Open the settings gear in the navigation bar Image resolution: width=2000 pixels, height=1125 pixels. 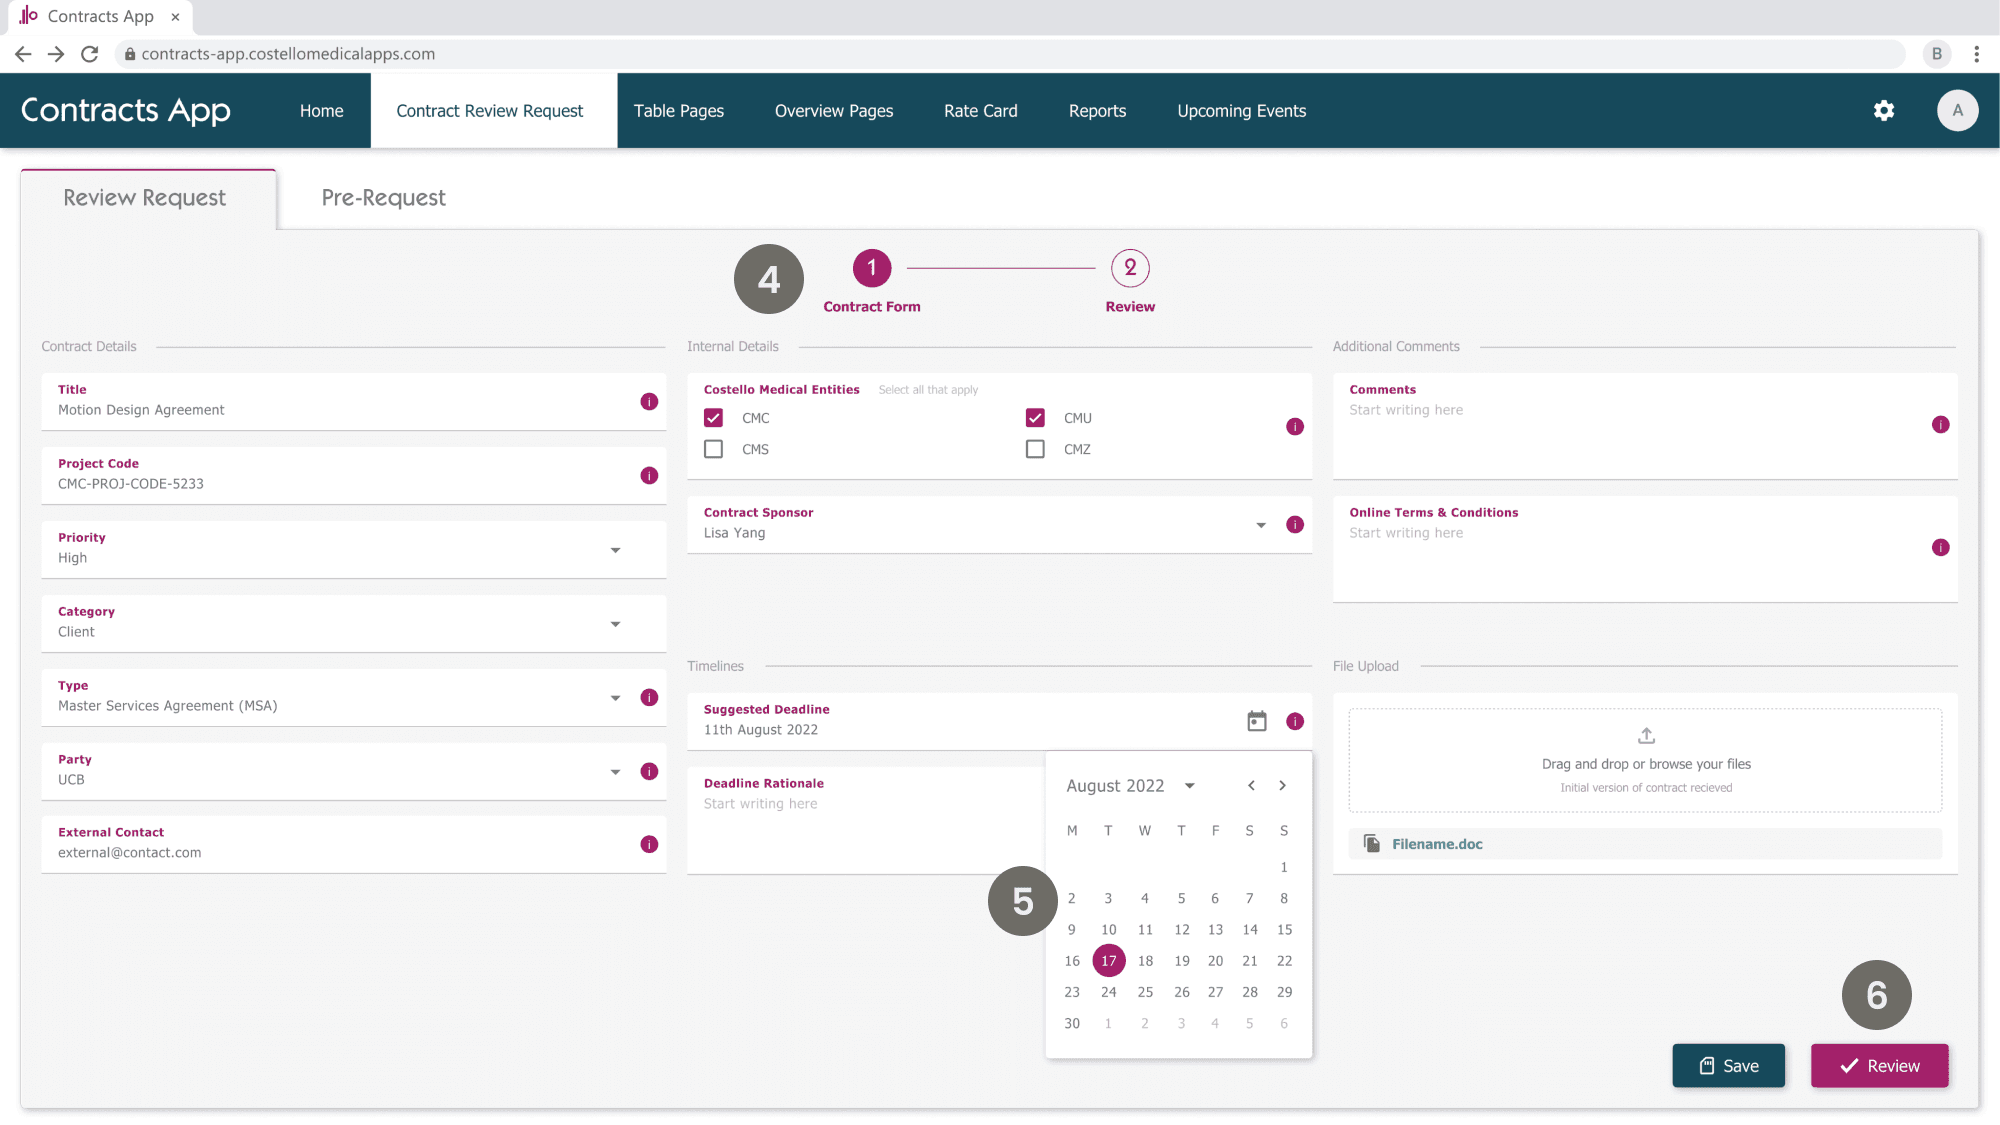1884,110
